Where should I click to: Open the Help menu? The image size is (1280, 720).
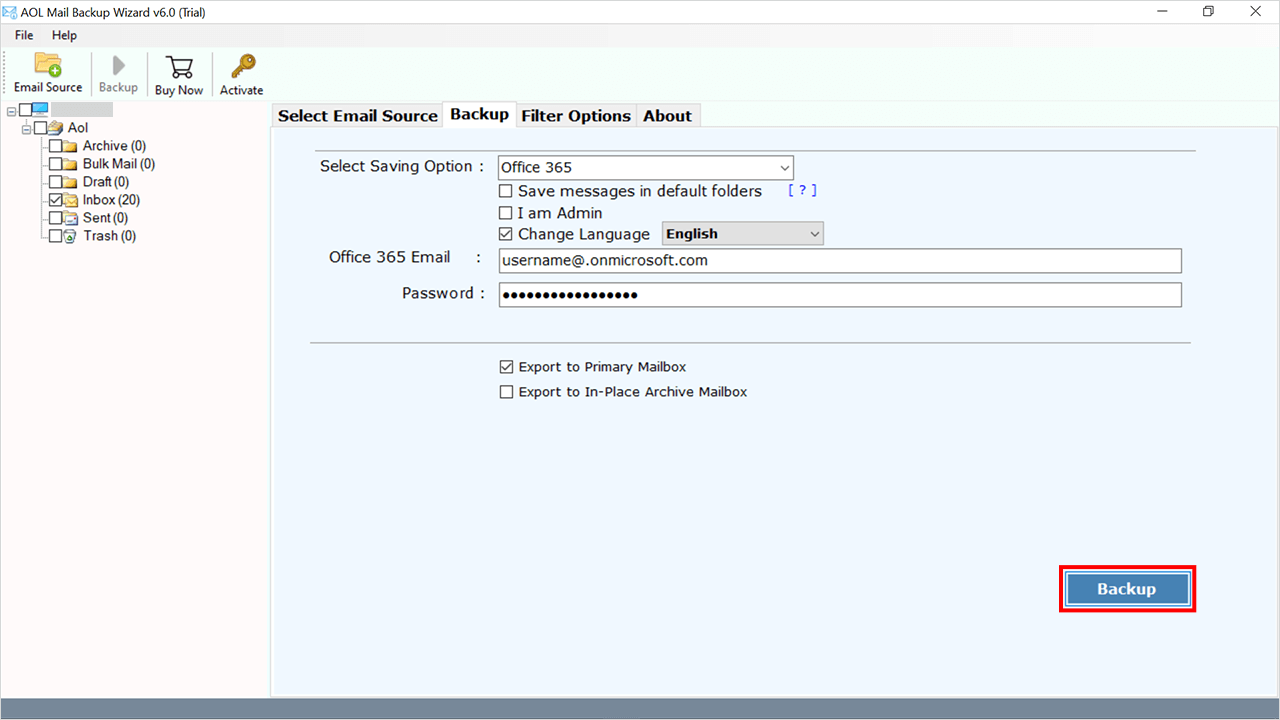[x=64, y=35]
